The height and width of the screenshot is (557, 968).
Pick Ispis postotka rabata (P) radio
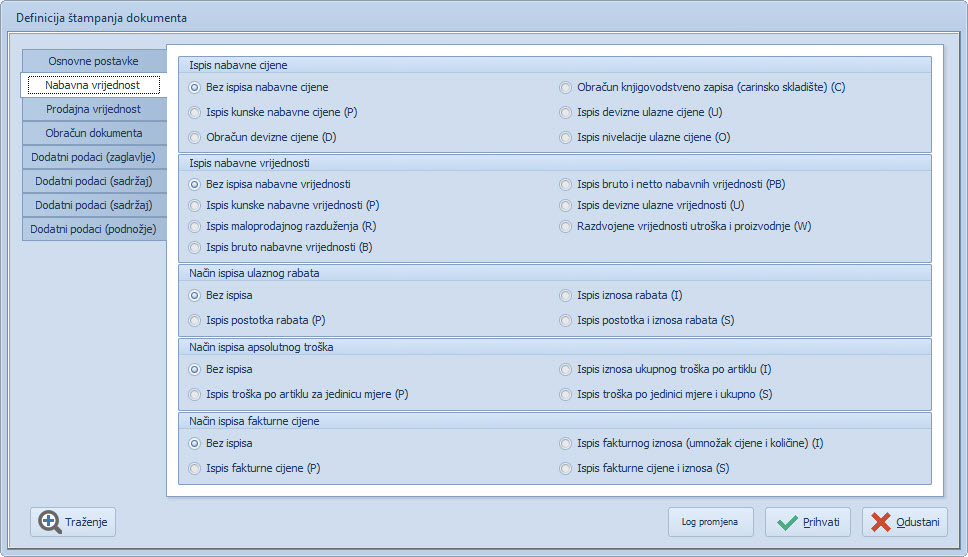click(195, 321)
